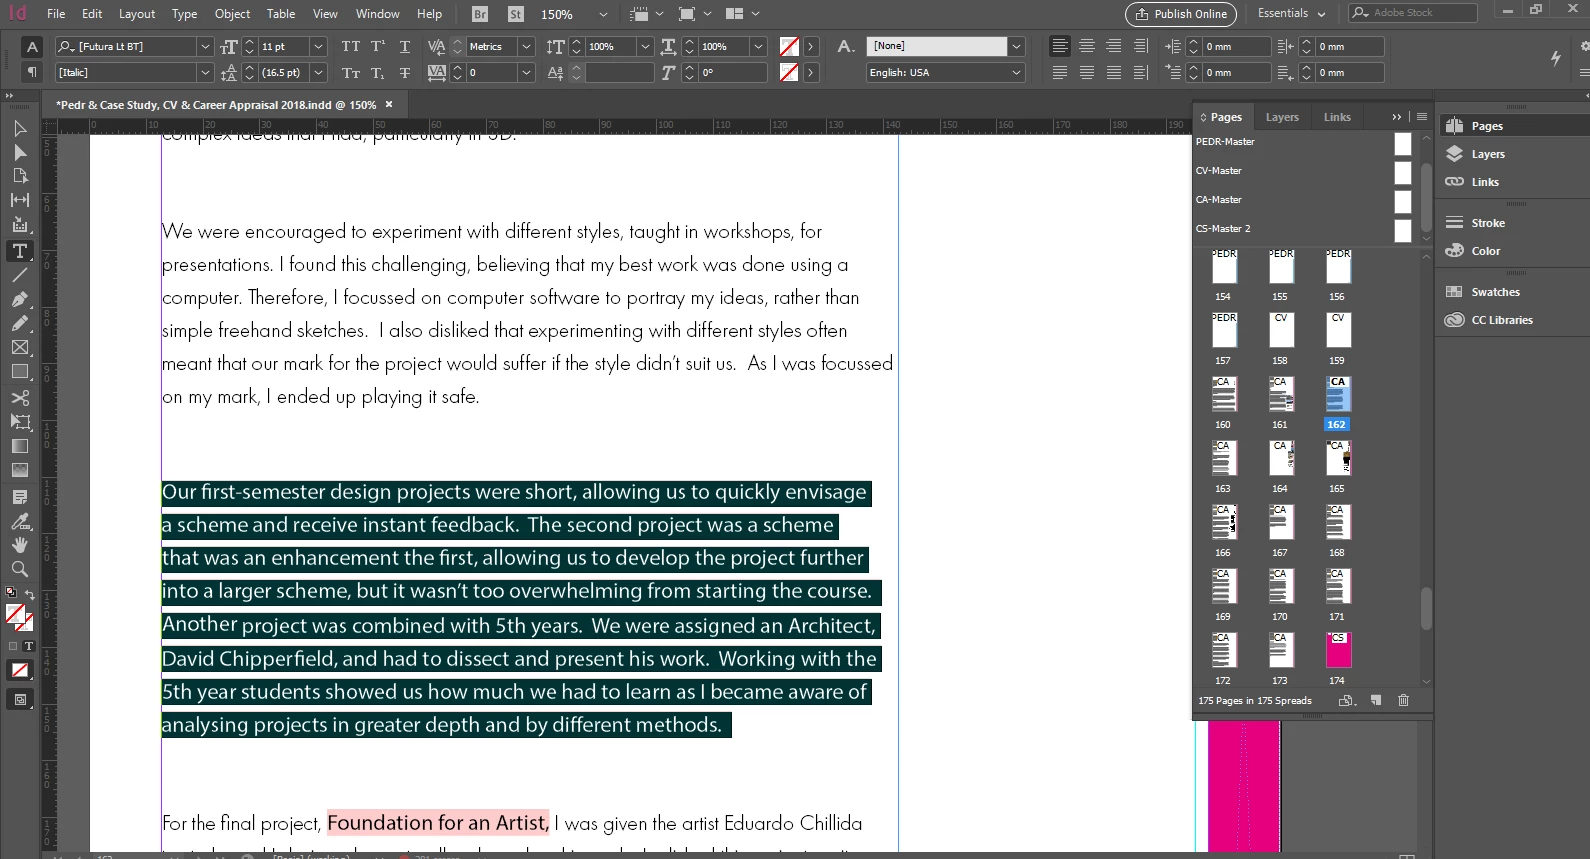Image resolution: width=1590 pixels, height=859 pixels.
Task: Select the Zoom tool magnifier
Action: click(19, 569)
